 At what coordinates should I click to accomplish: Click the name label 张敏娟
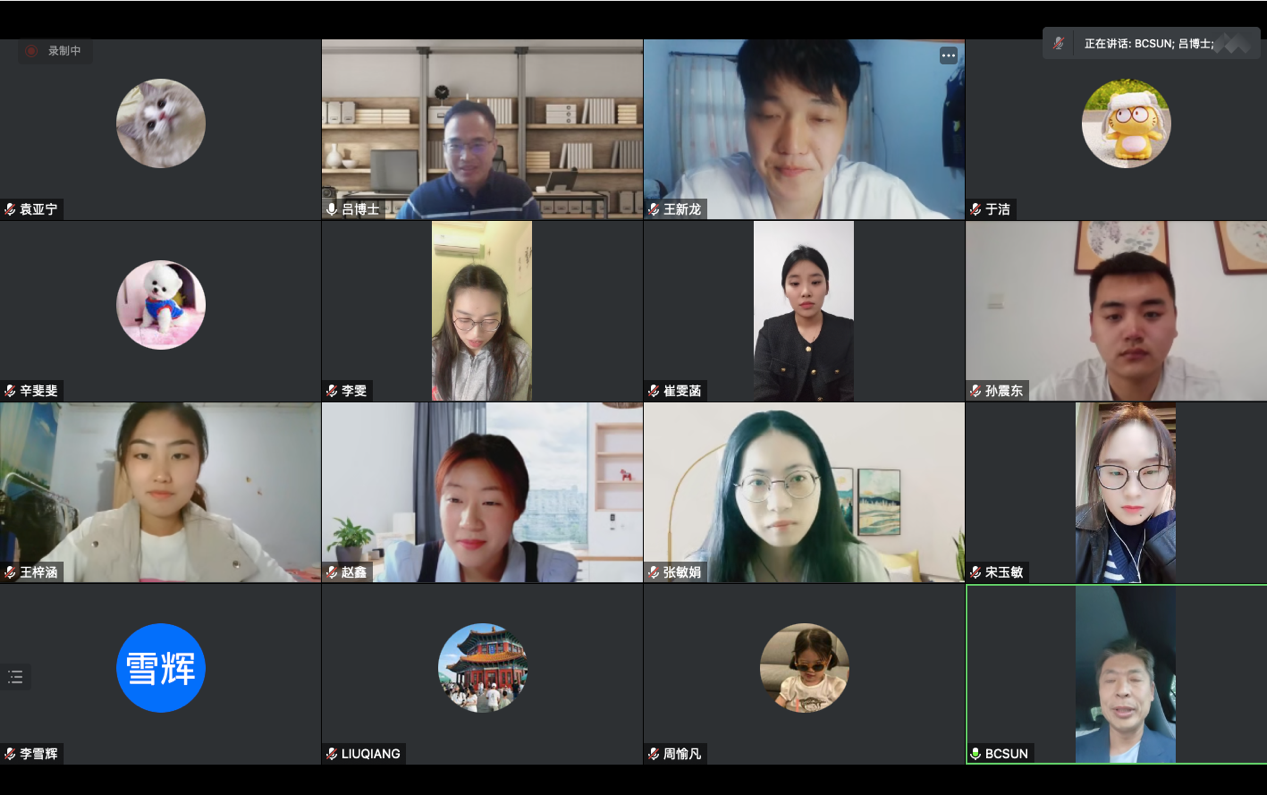pos(682,572)
